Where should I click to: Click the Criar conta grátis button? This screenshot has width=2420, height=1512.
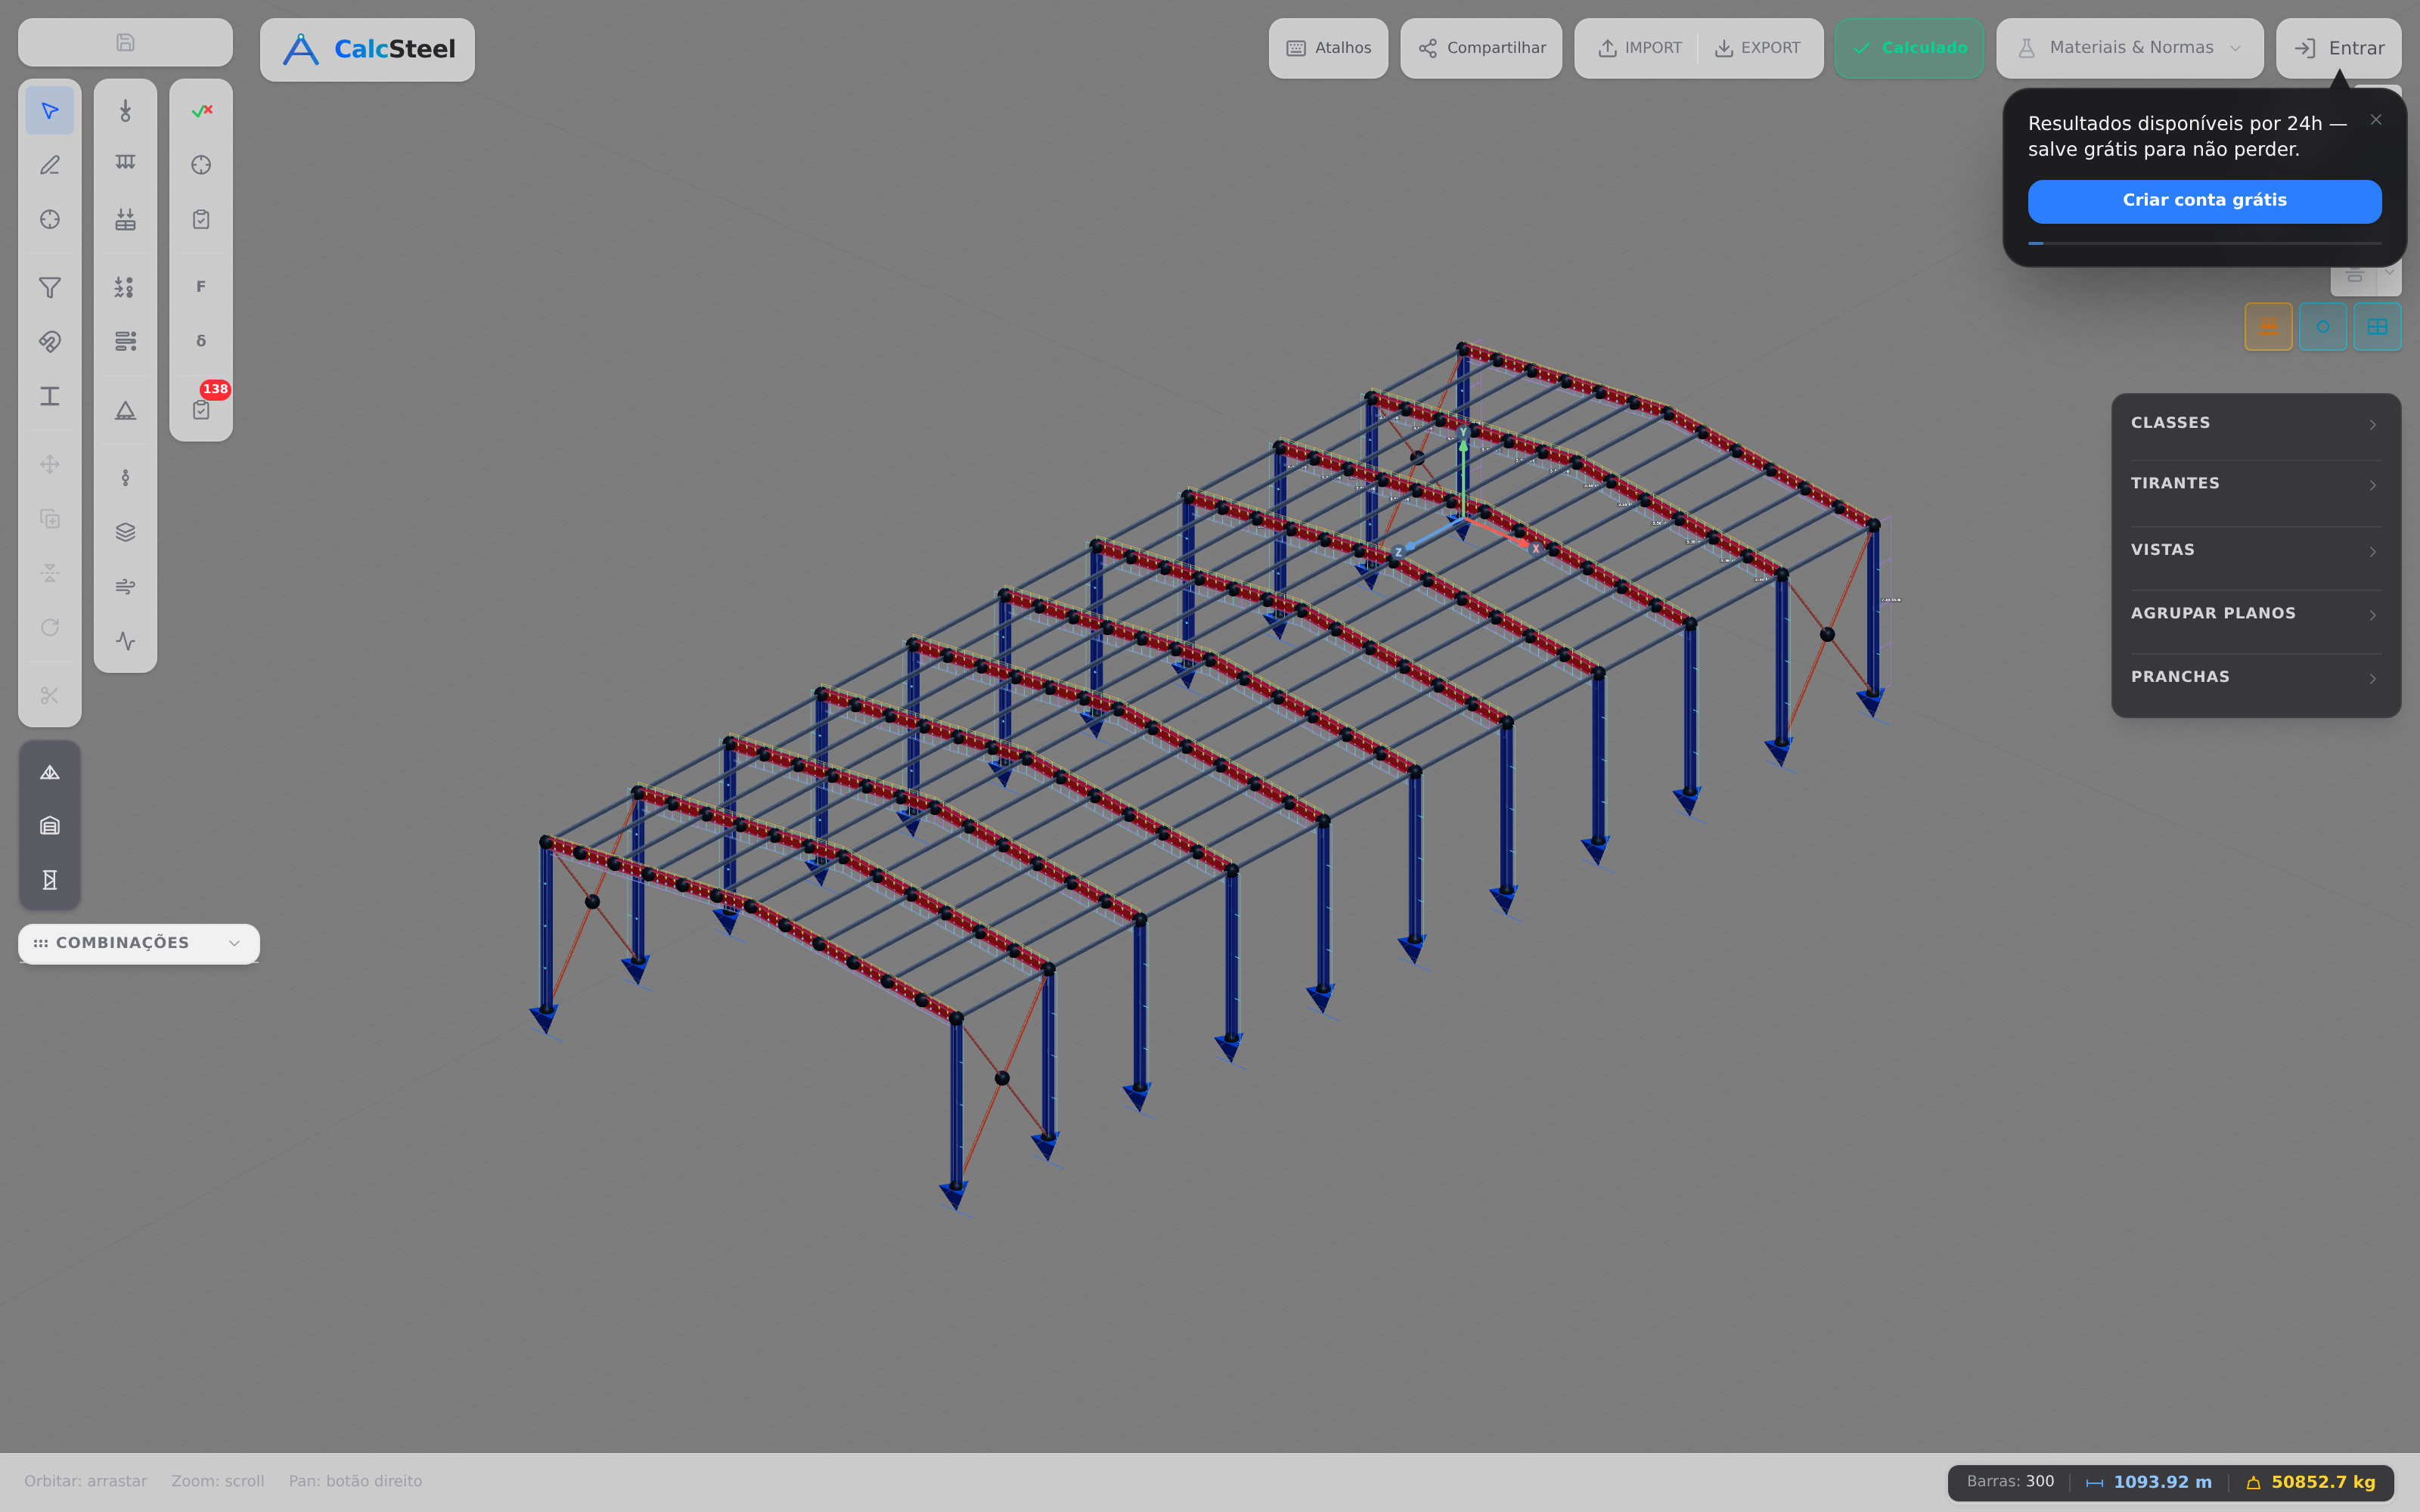[2204, 201]
